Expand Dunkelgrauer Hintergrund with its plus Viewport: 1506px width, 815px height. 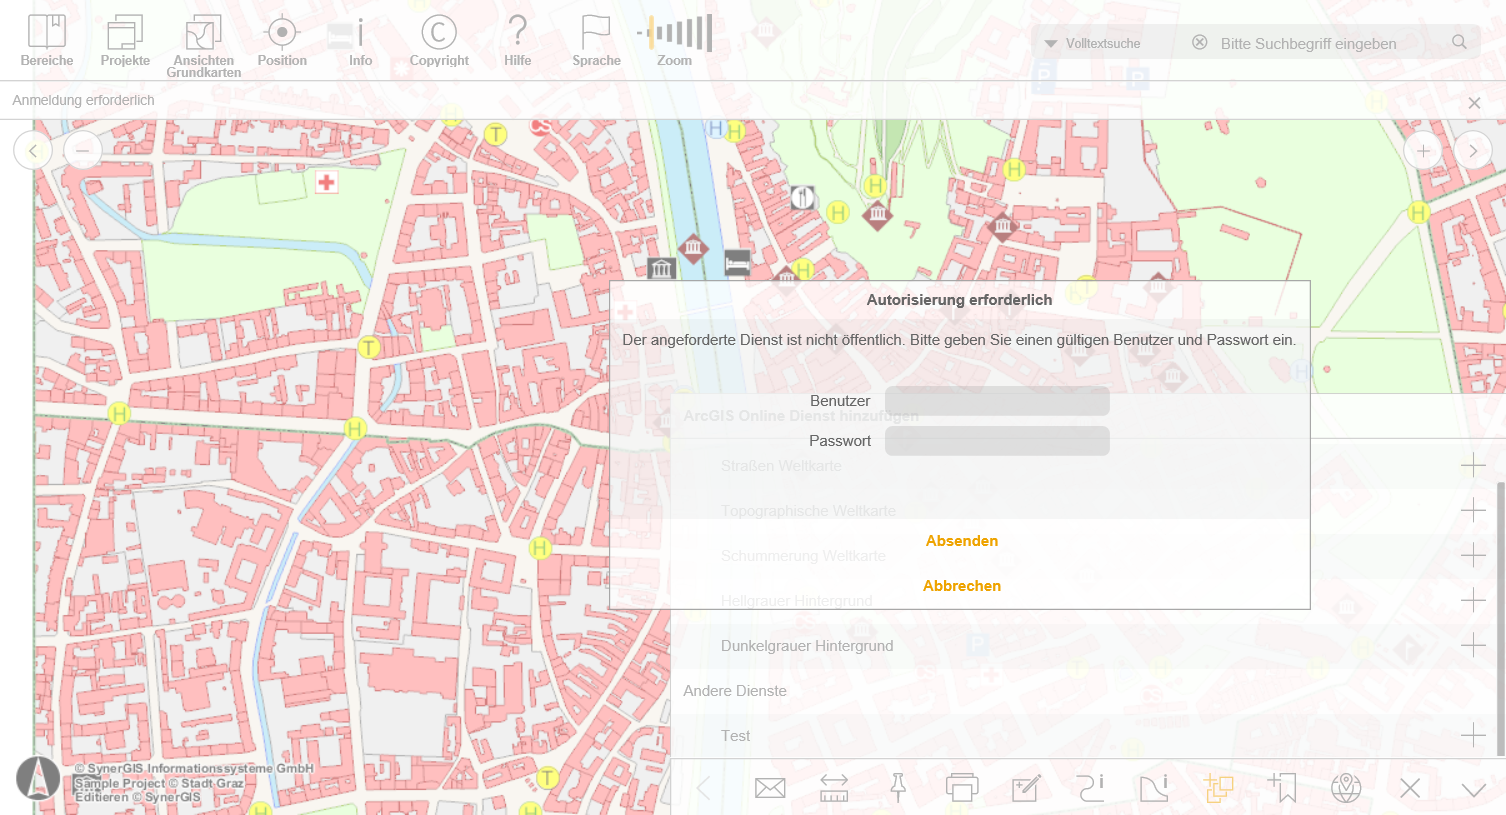coord(1472,645)
